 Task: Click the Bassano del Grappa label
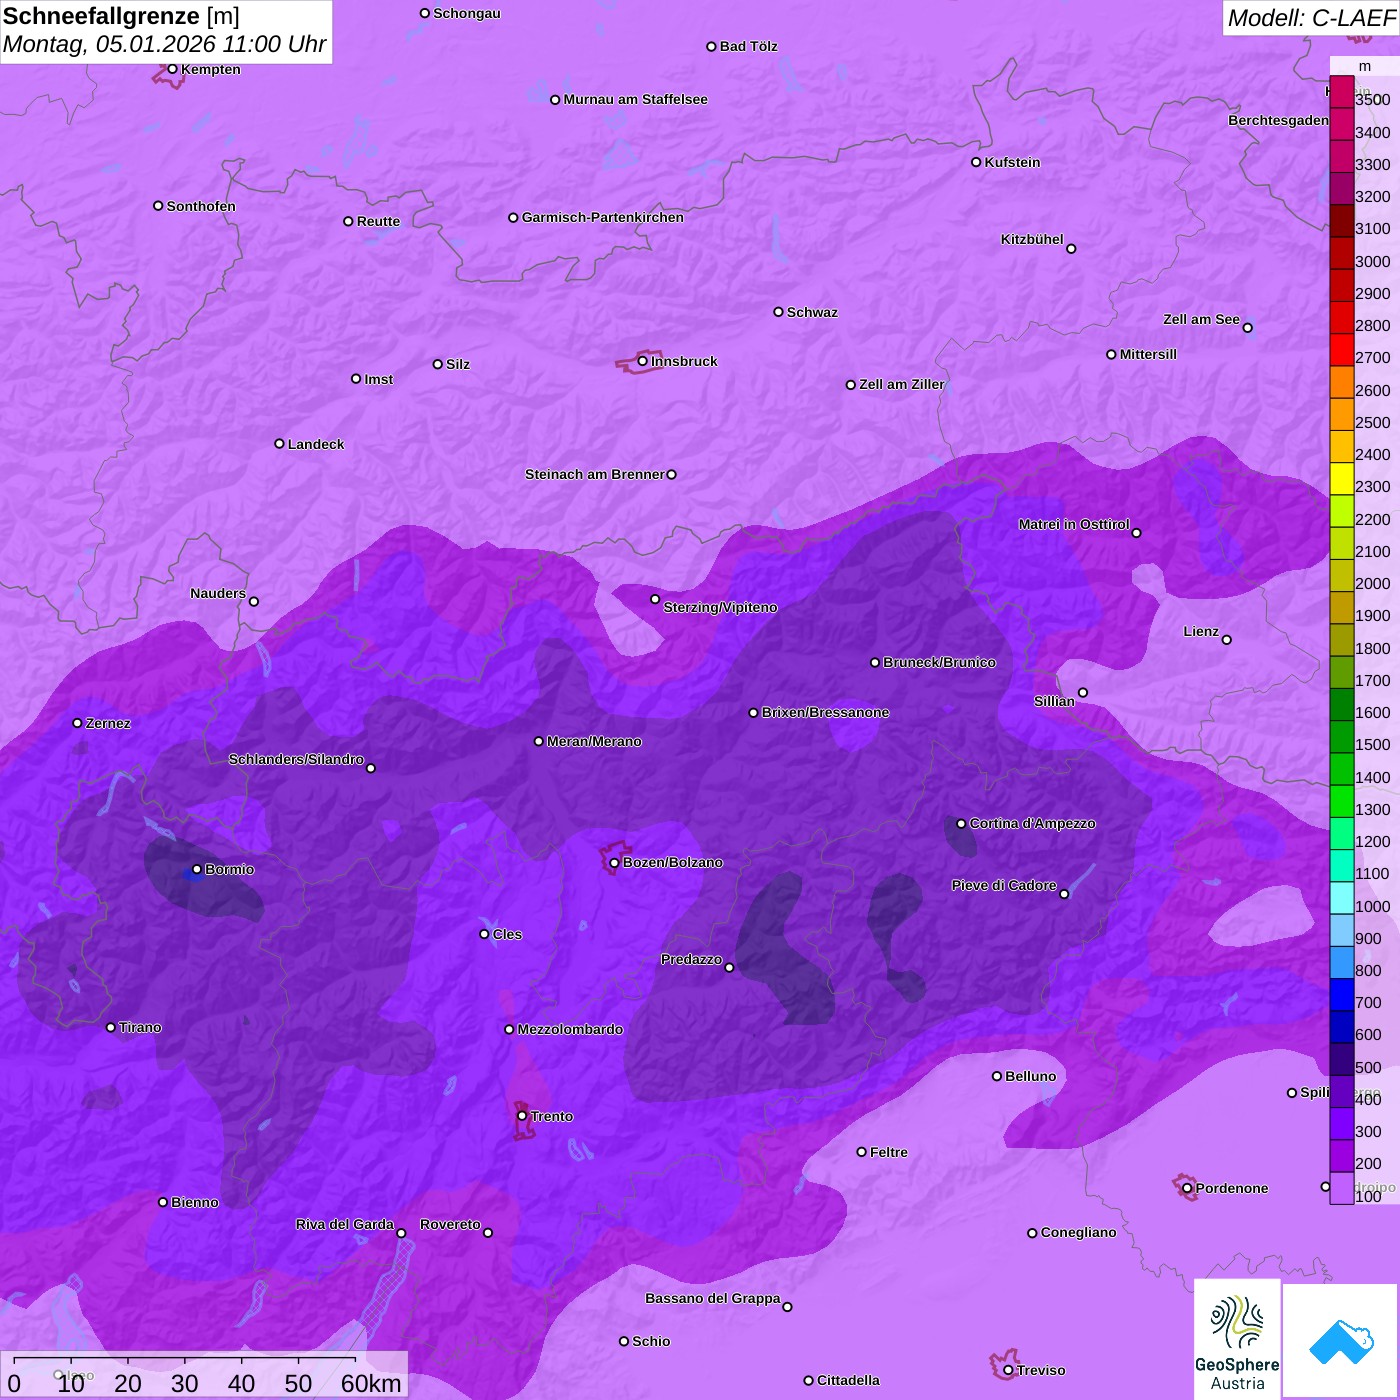point(713,1298)
